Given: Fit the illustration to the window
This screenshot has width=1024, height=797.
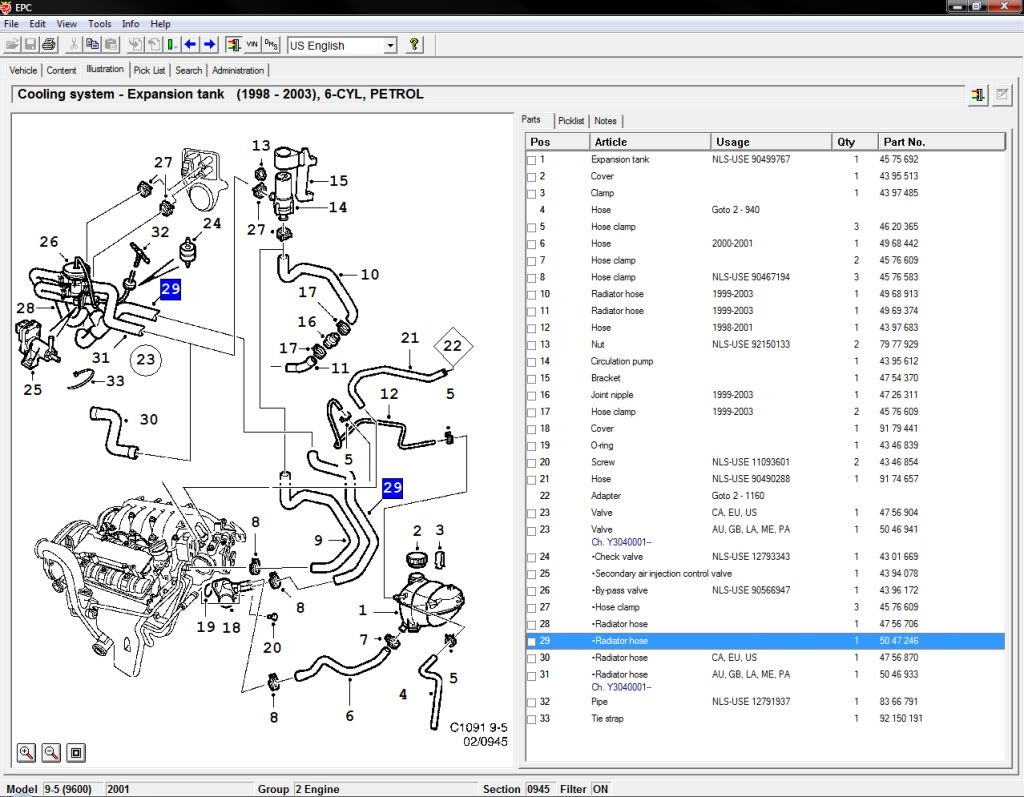Looking at the screenshot, I should coord(76,753).
